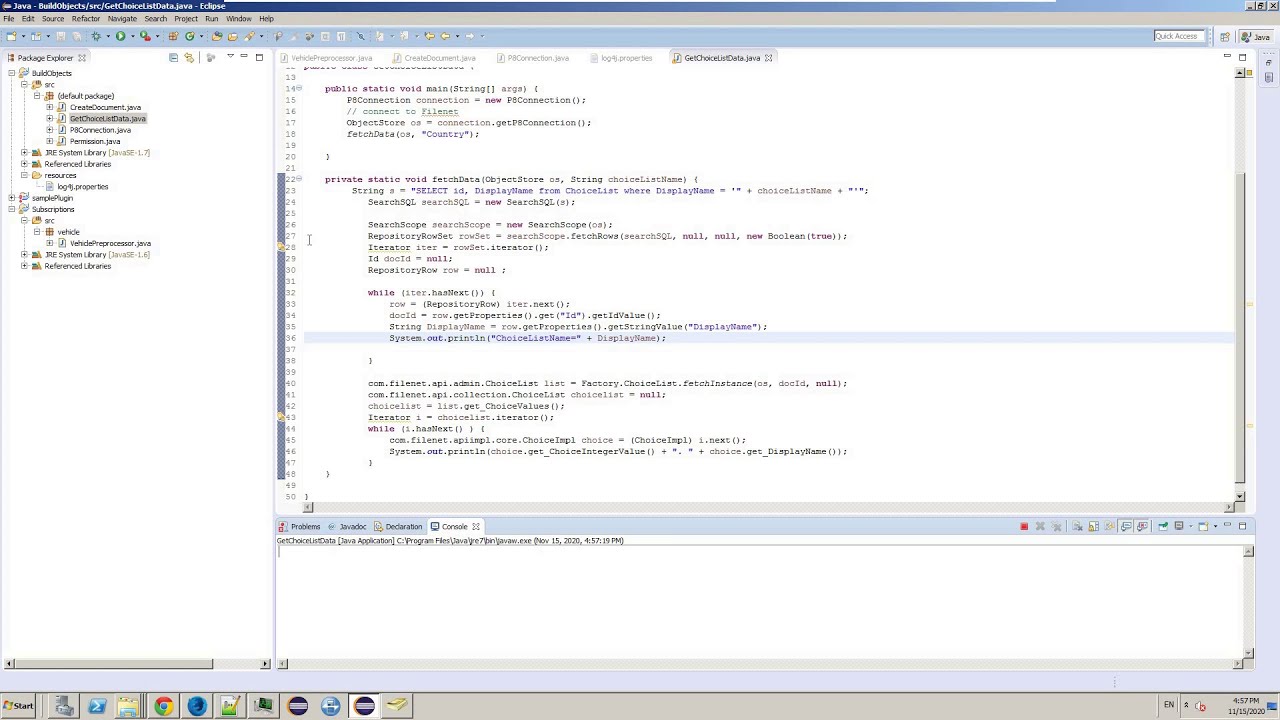Click Remove All Terminated Launches icon
The width and height of the screenshot is (1280, 720).
pyautogui.click(x=1056, y=526)
